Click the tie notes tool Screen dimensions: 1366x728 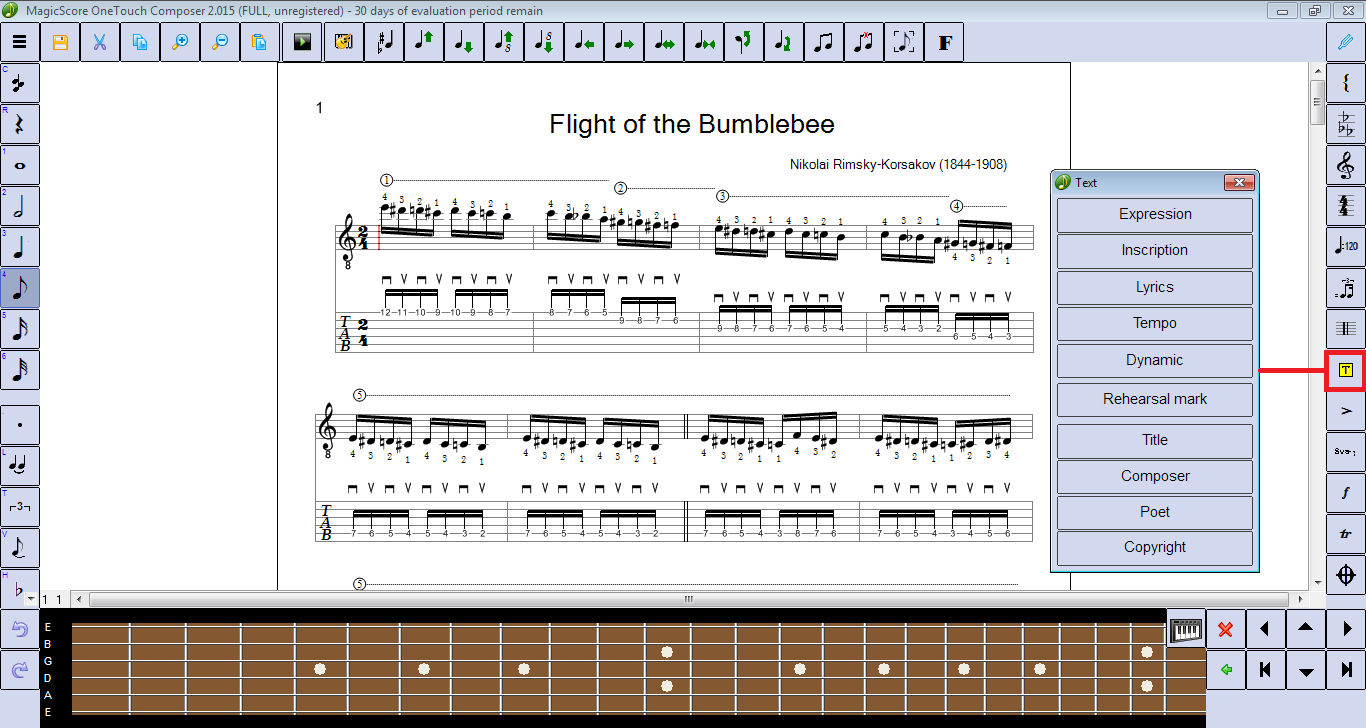click(20, 465)
